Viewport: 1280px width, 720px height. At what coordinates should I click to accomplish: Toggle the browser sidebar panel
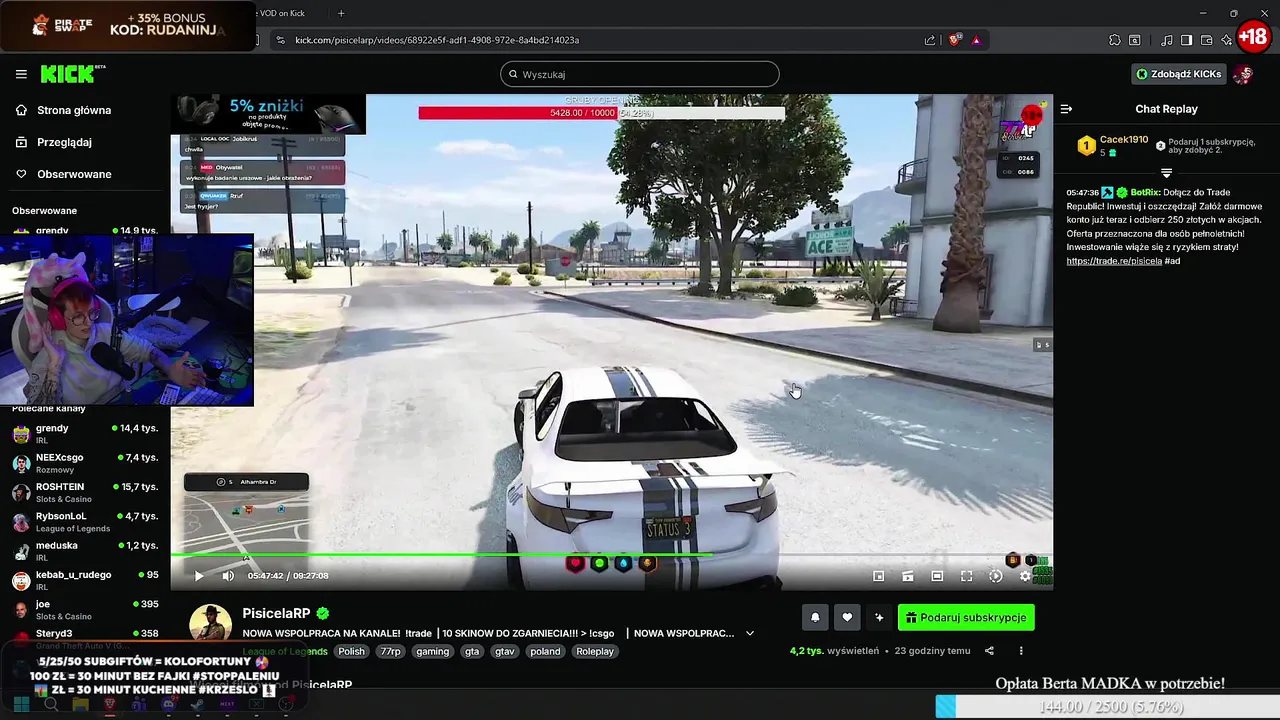[1186, 40]
